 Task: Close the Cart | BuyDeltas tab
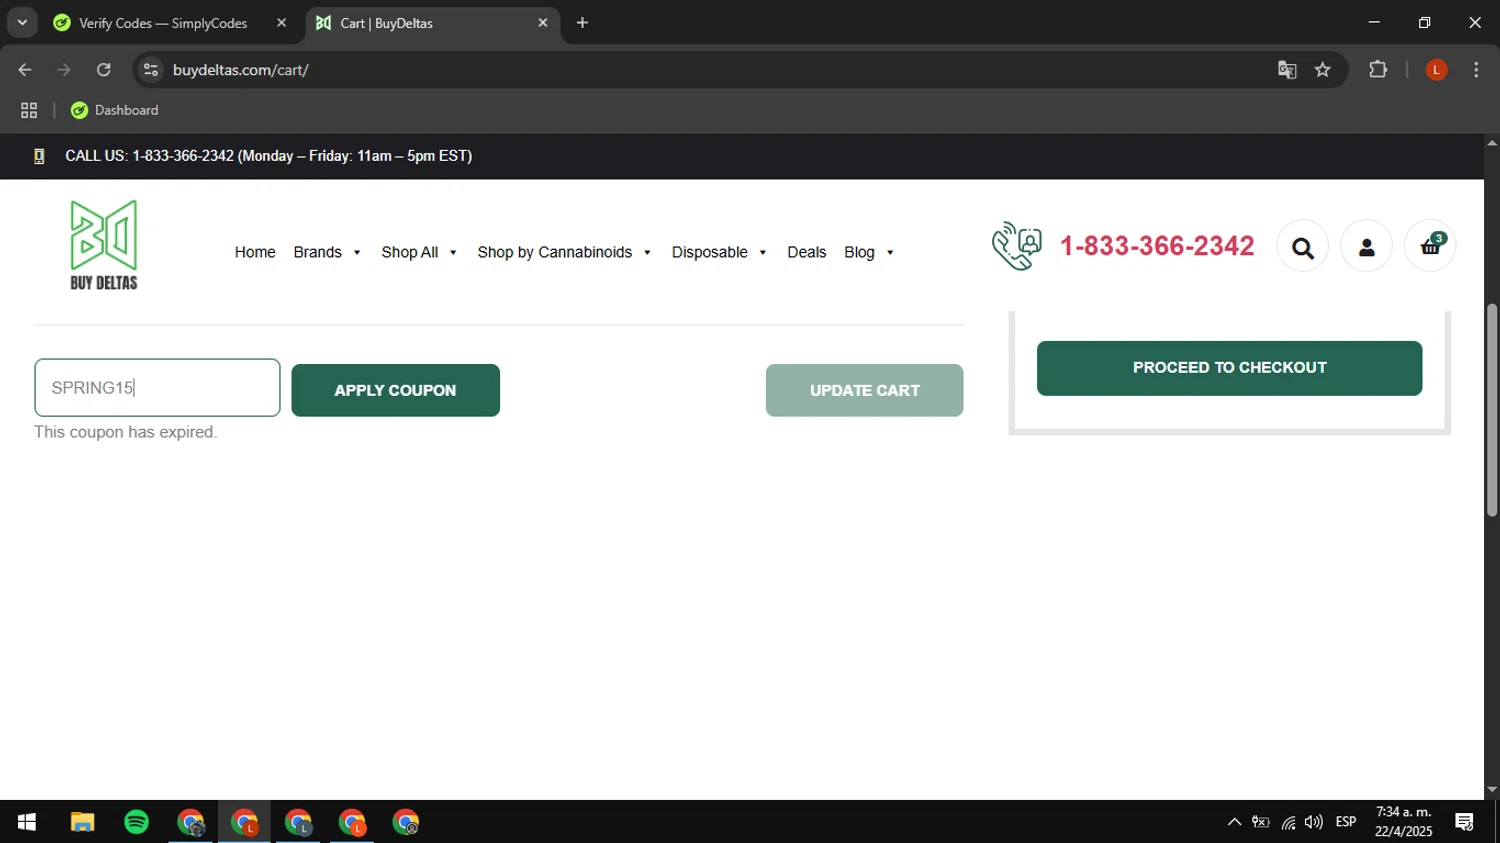click(543, 23)
